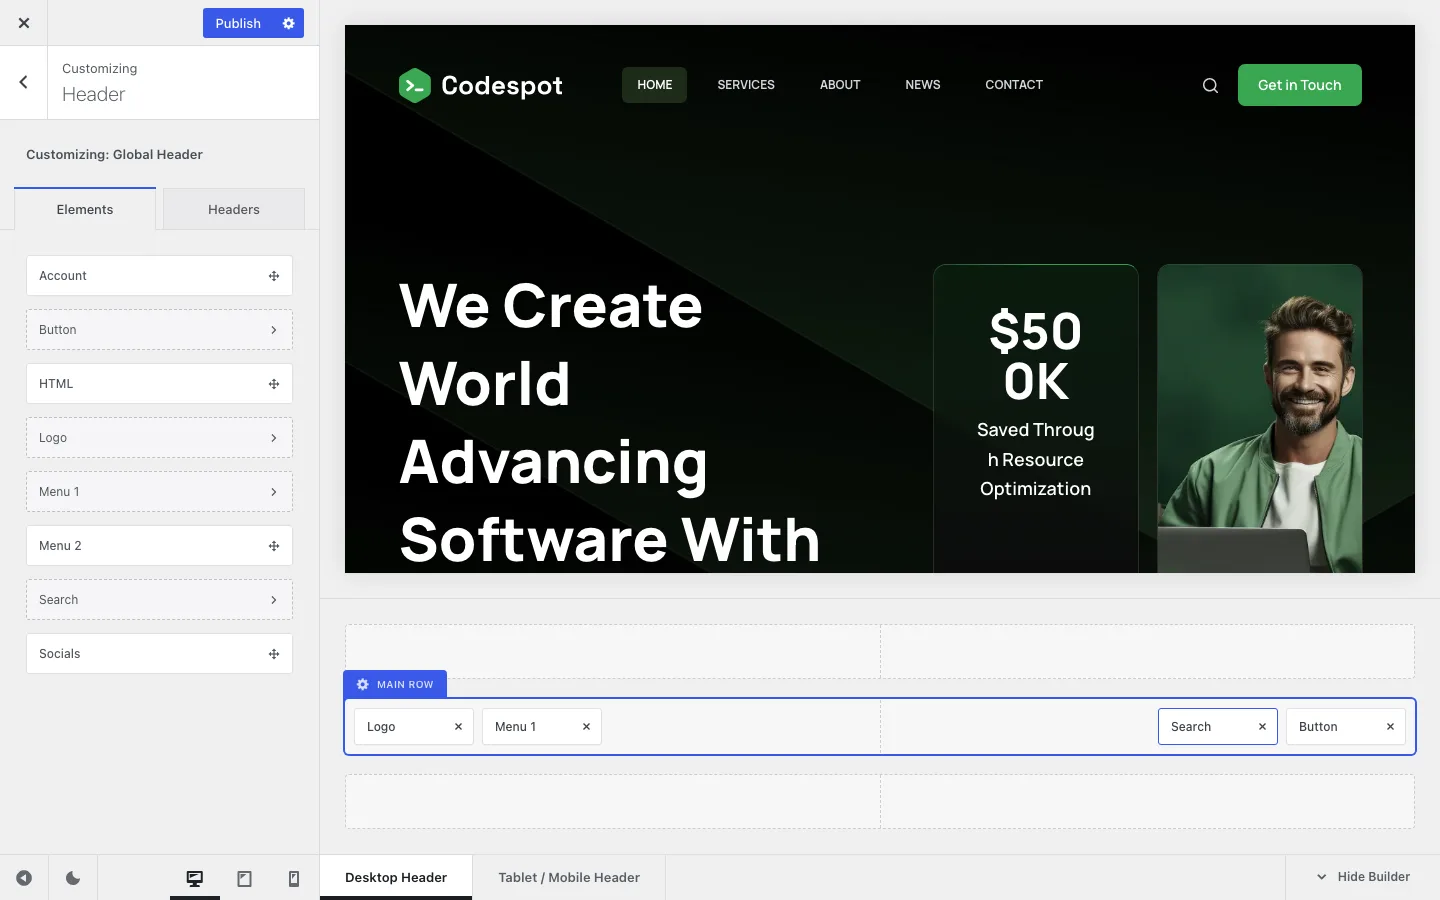This screenshot has height=900, width=1440.
Task: Click the move handle on Socials element
Action: tap(274, 654)
